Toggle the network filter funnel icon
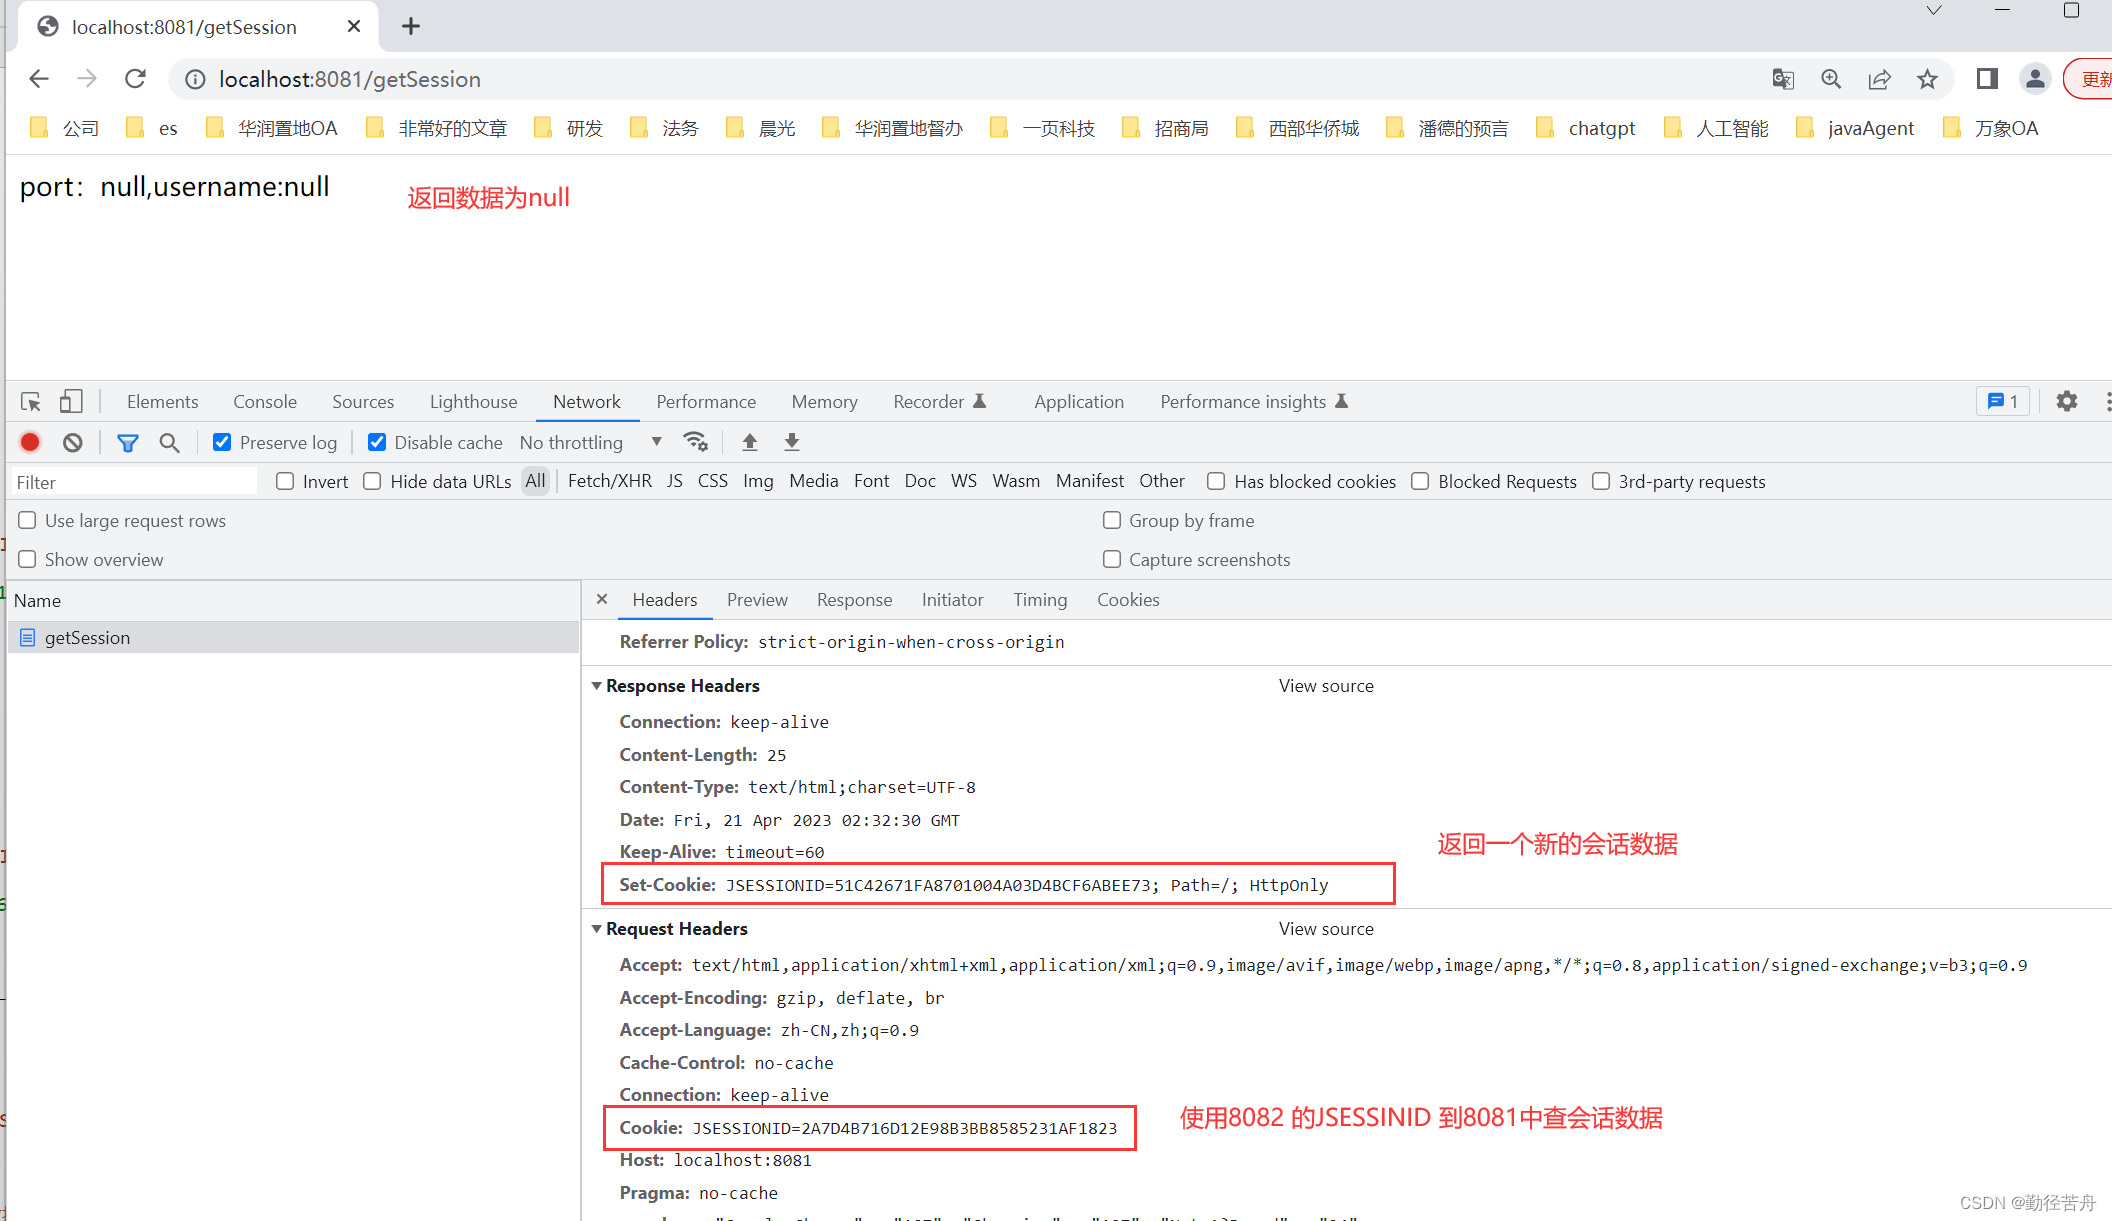 click(128, 442)
